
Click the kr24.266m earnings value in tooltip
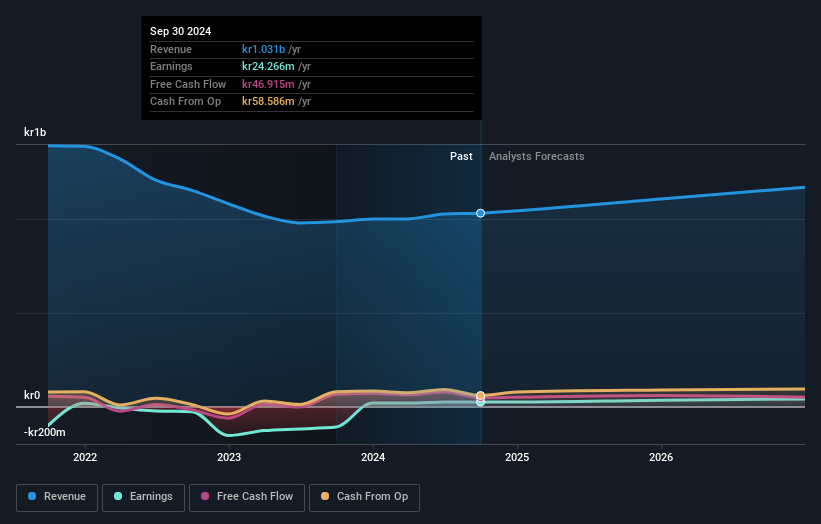coord(268,66)
